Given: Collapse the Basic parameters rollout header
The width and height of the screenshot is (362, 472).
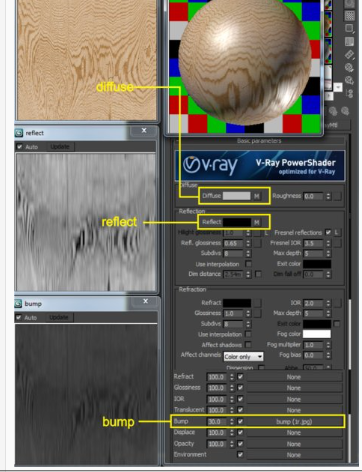Looking at the screenshot, I should click(259, 141).
